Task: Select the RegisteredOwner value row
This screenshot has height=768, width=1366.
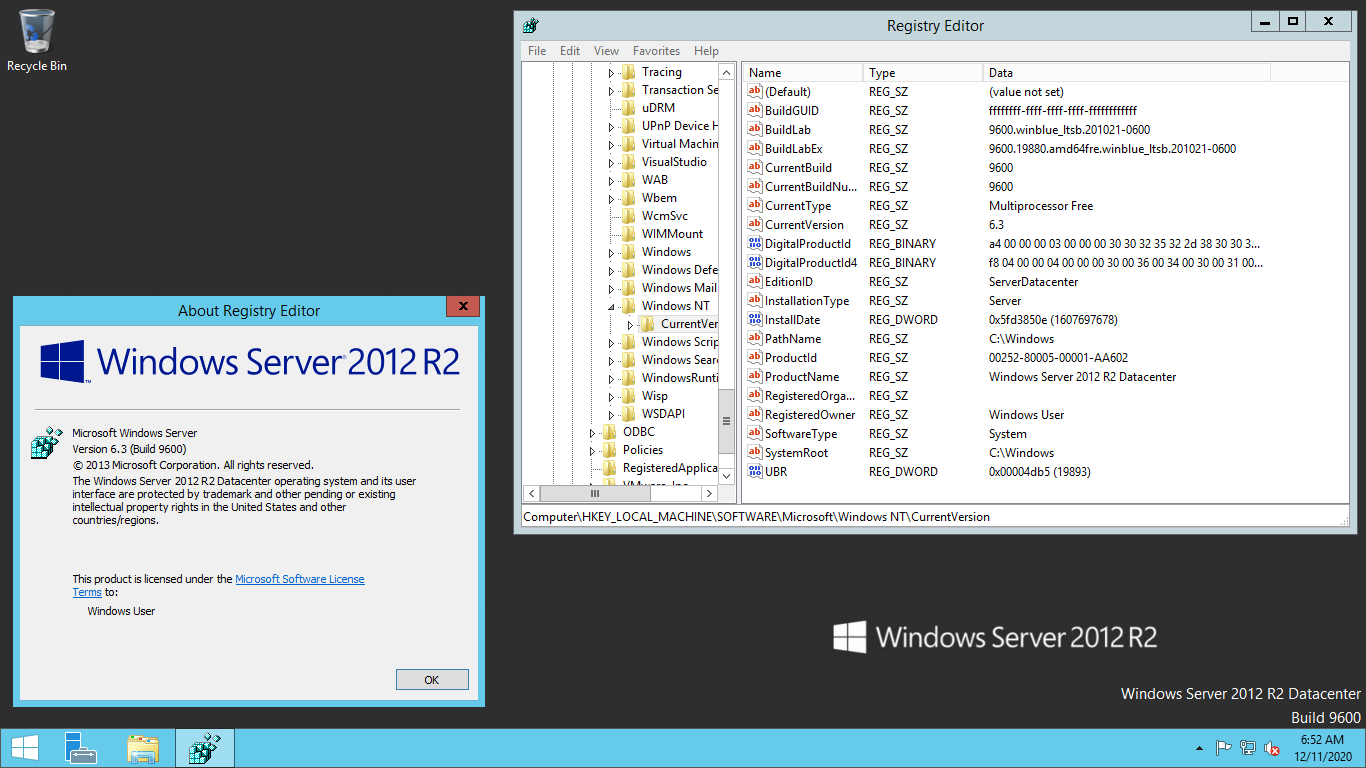Action: tap(1007, 414)
